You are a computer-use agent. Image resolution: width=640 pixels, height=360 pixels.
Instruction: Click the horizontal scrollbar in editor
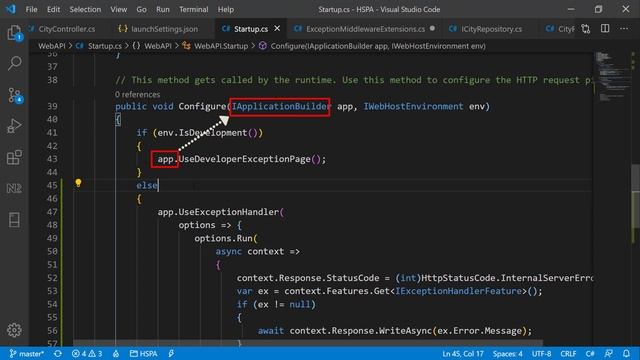click(x=308, y=344)
